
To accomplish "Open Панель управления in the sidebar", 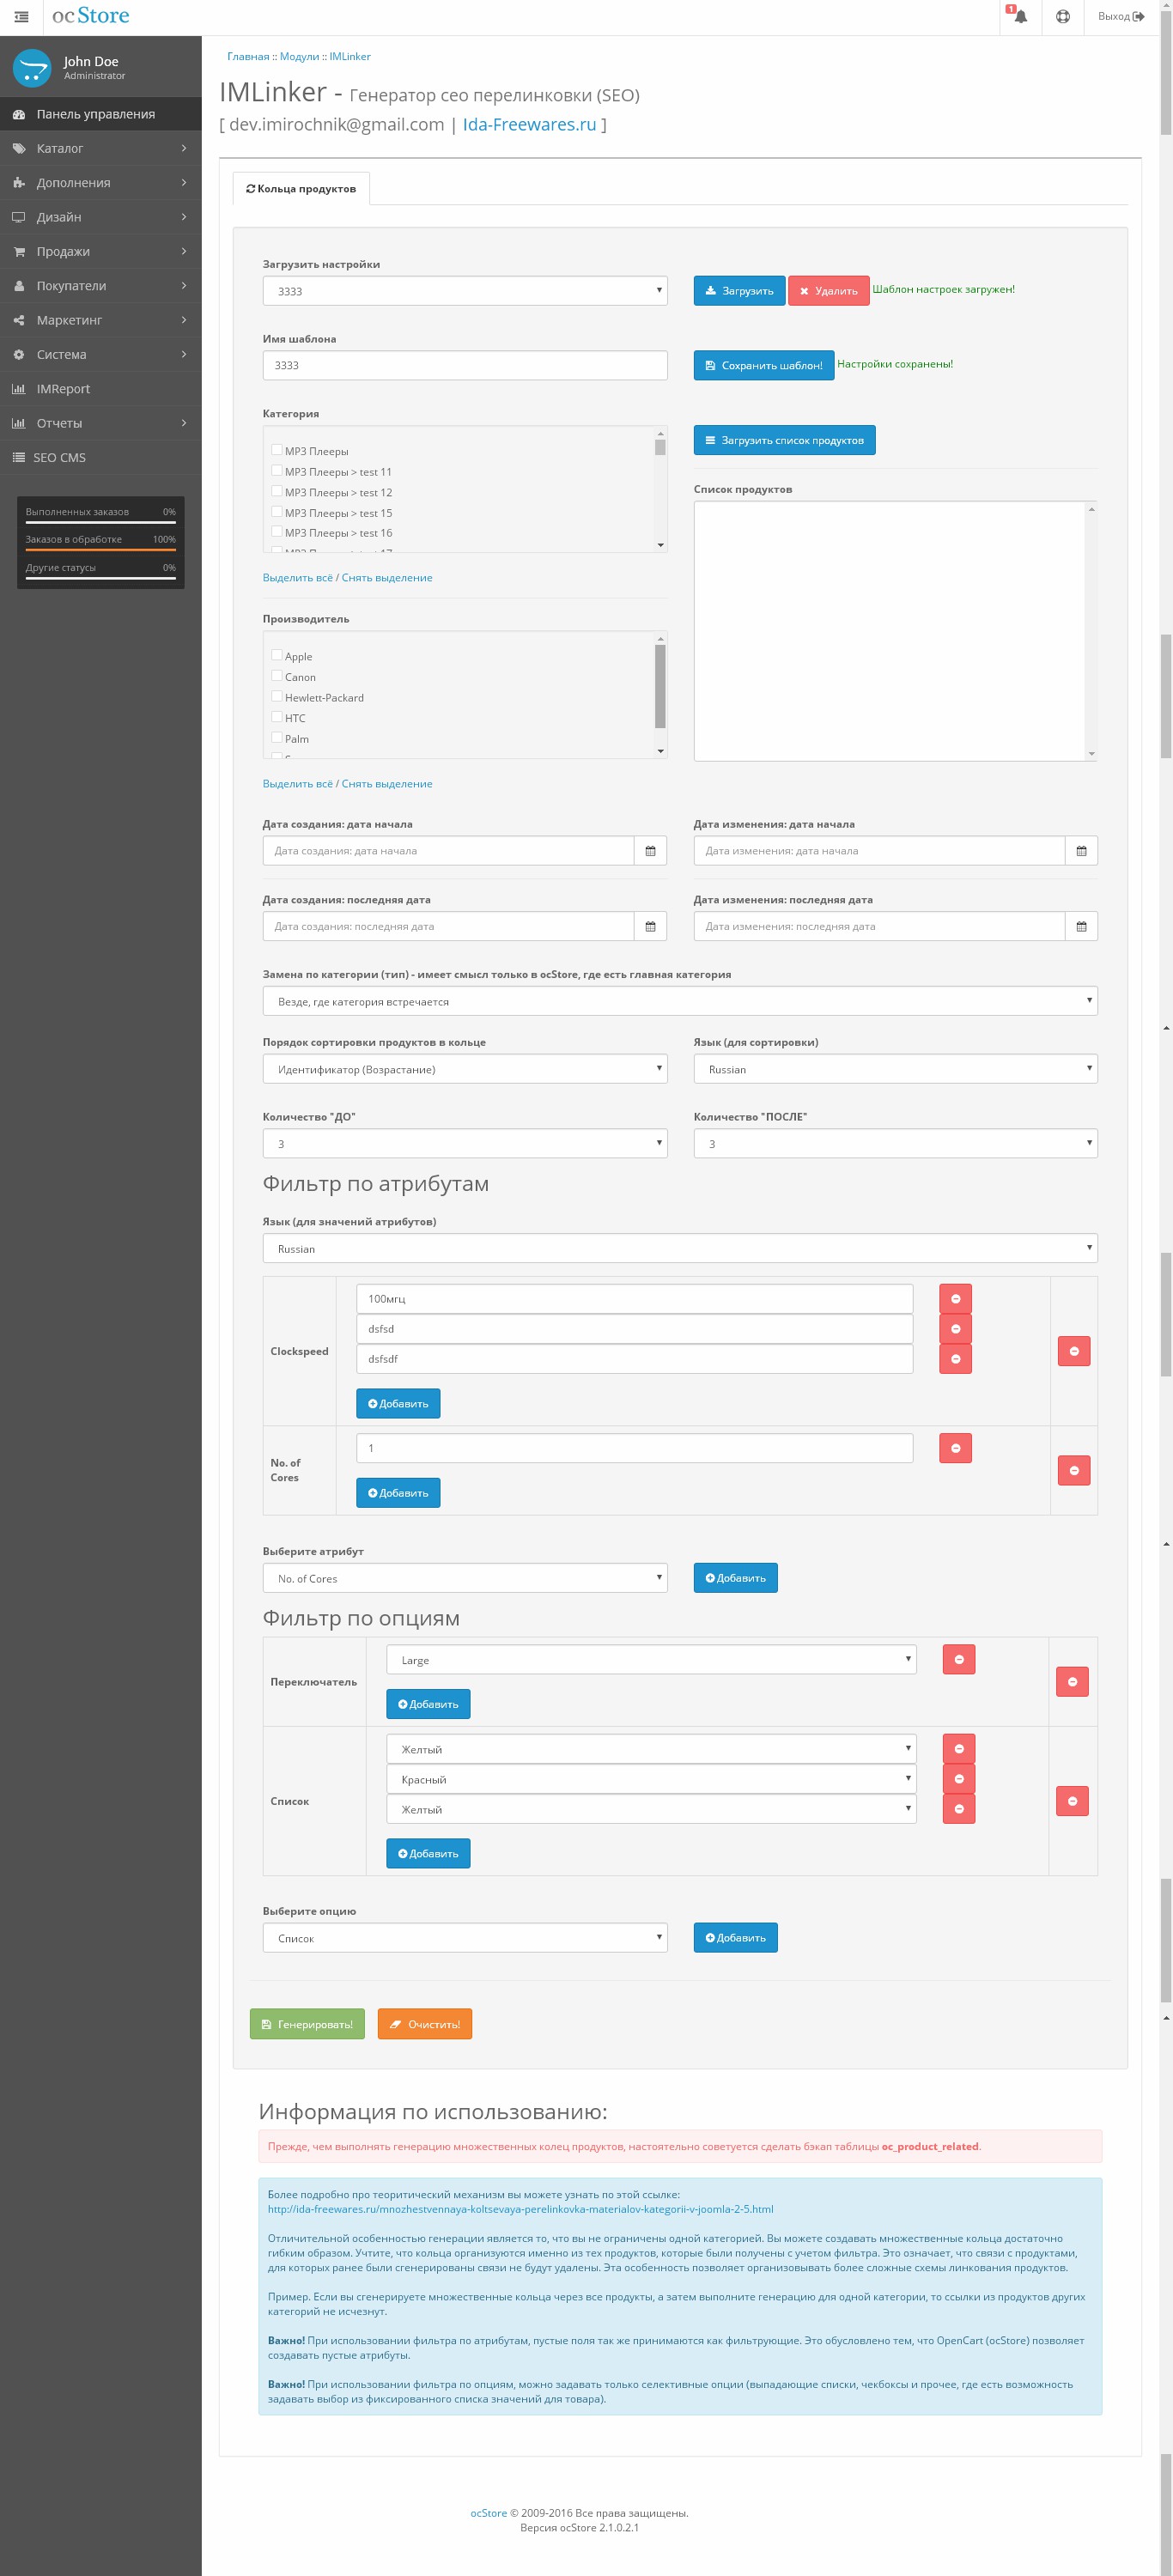I will point(100,114).
